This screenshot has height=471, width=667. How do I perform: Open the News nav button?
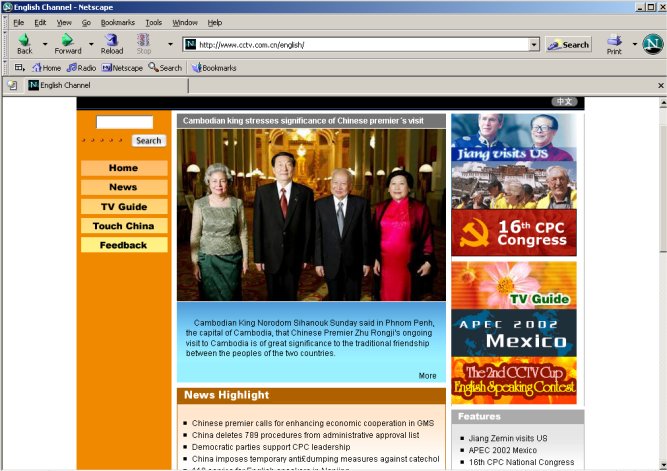124,187
